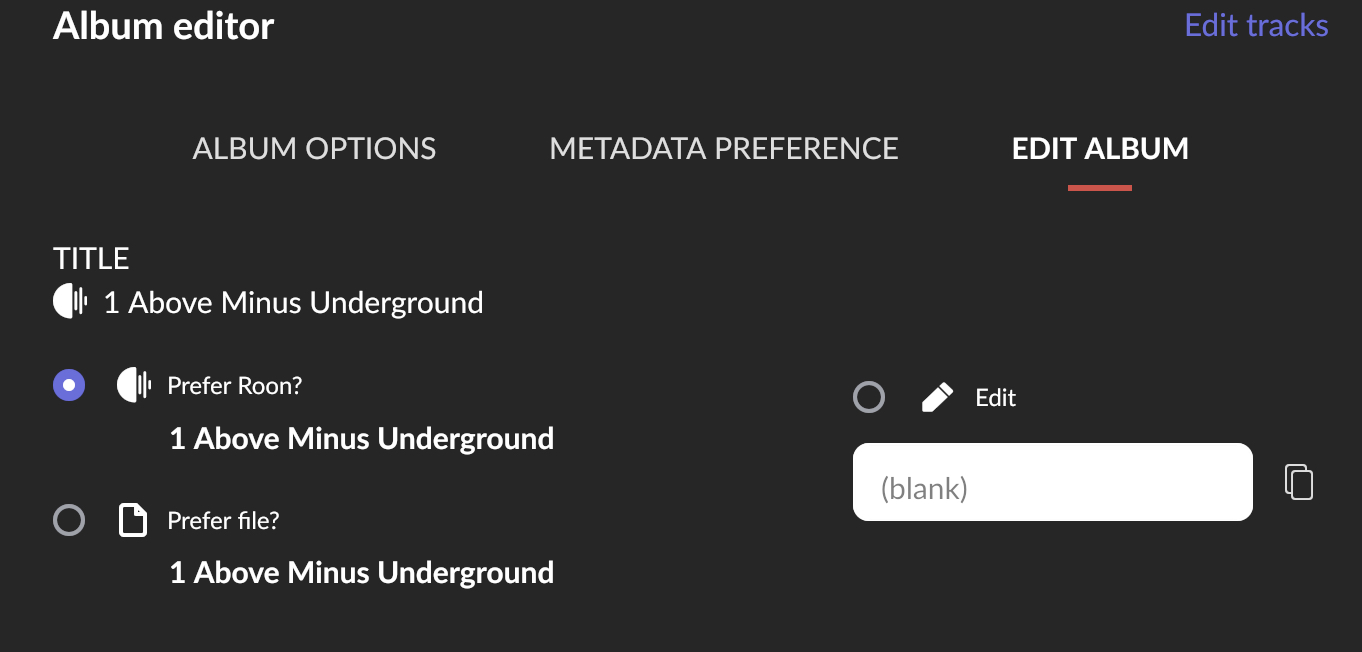1362x652 pixels.
Task: Select the EDIT ALBUM tab
Action: (x=1099, y=148)
